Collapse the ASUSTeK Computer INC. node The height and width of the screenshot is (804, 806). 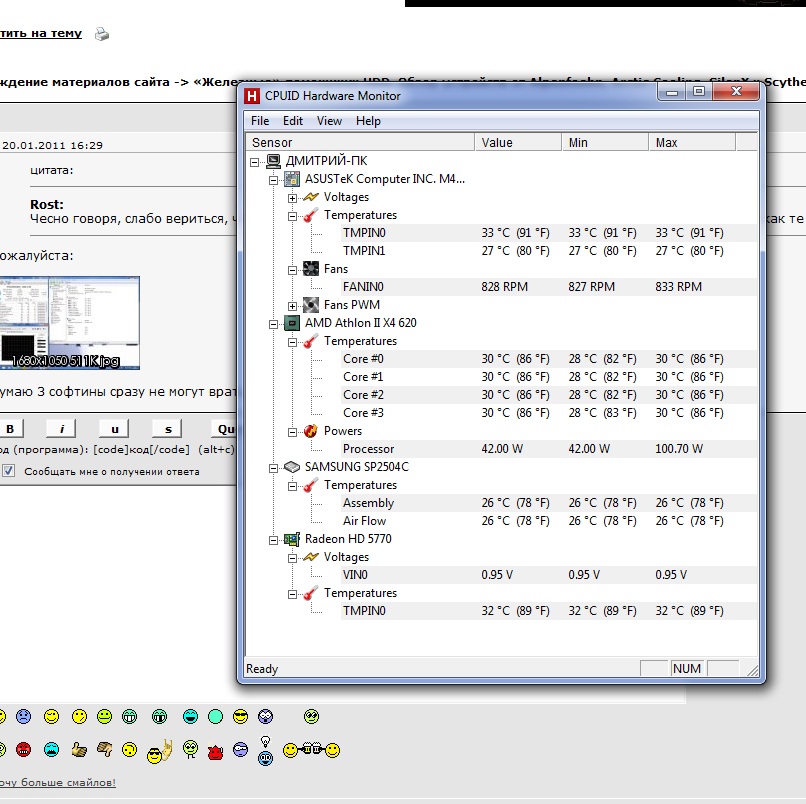(273, 180)
